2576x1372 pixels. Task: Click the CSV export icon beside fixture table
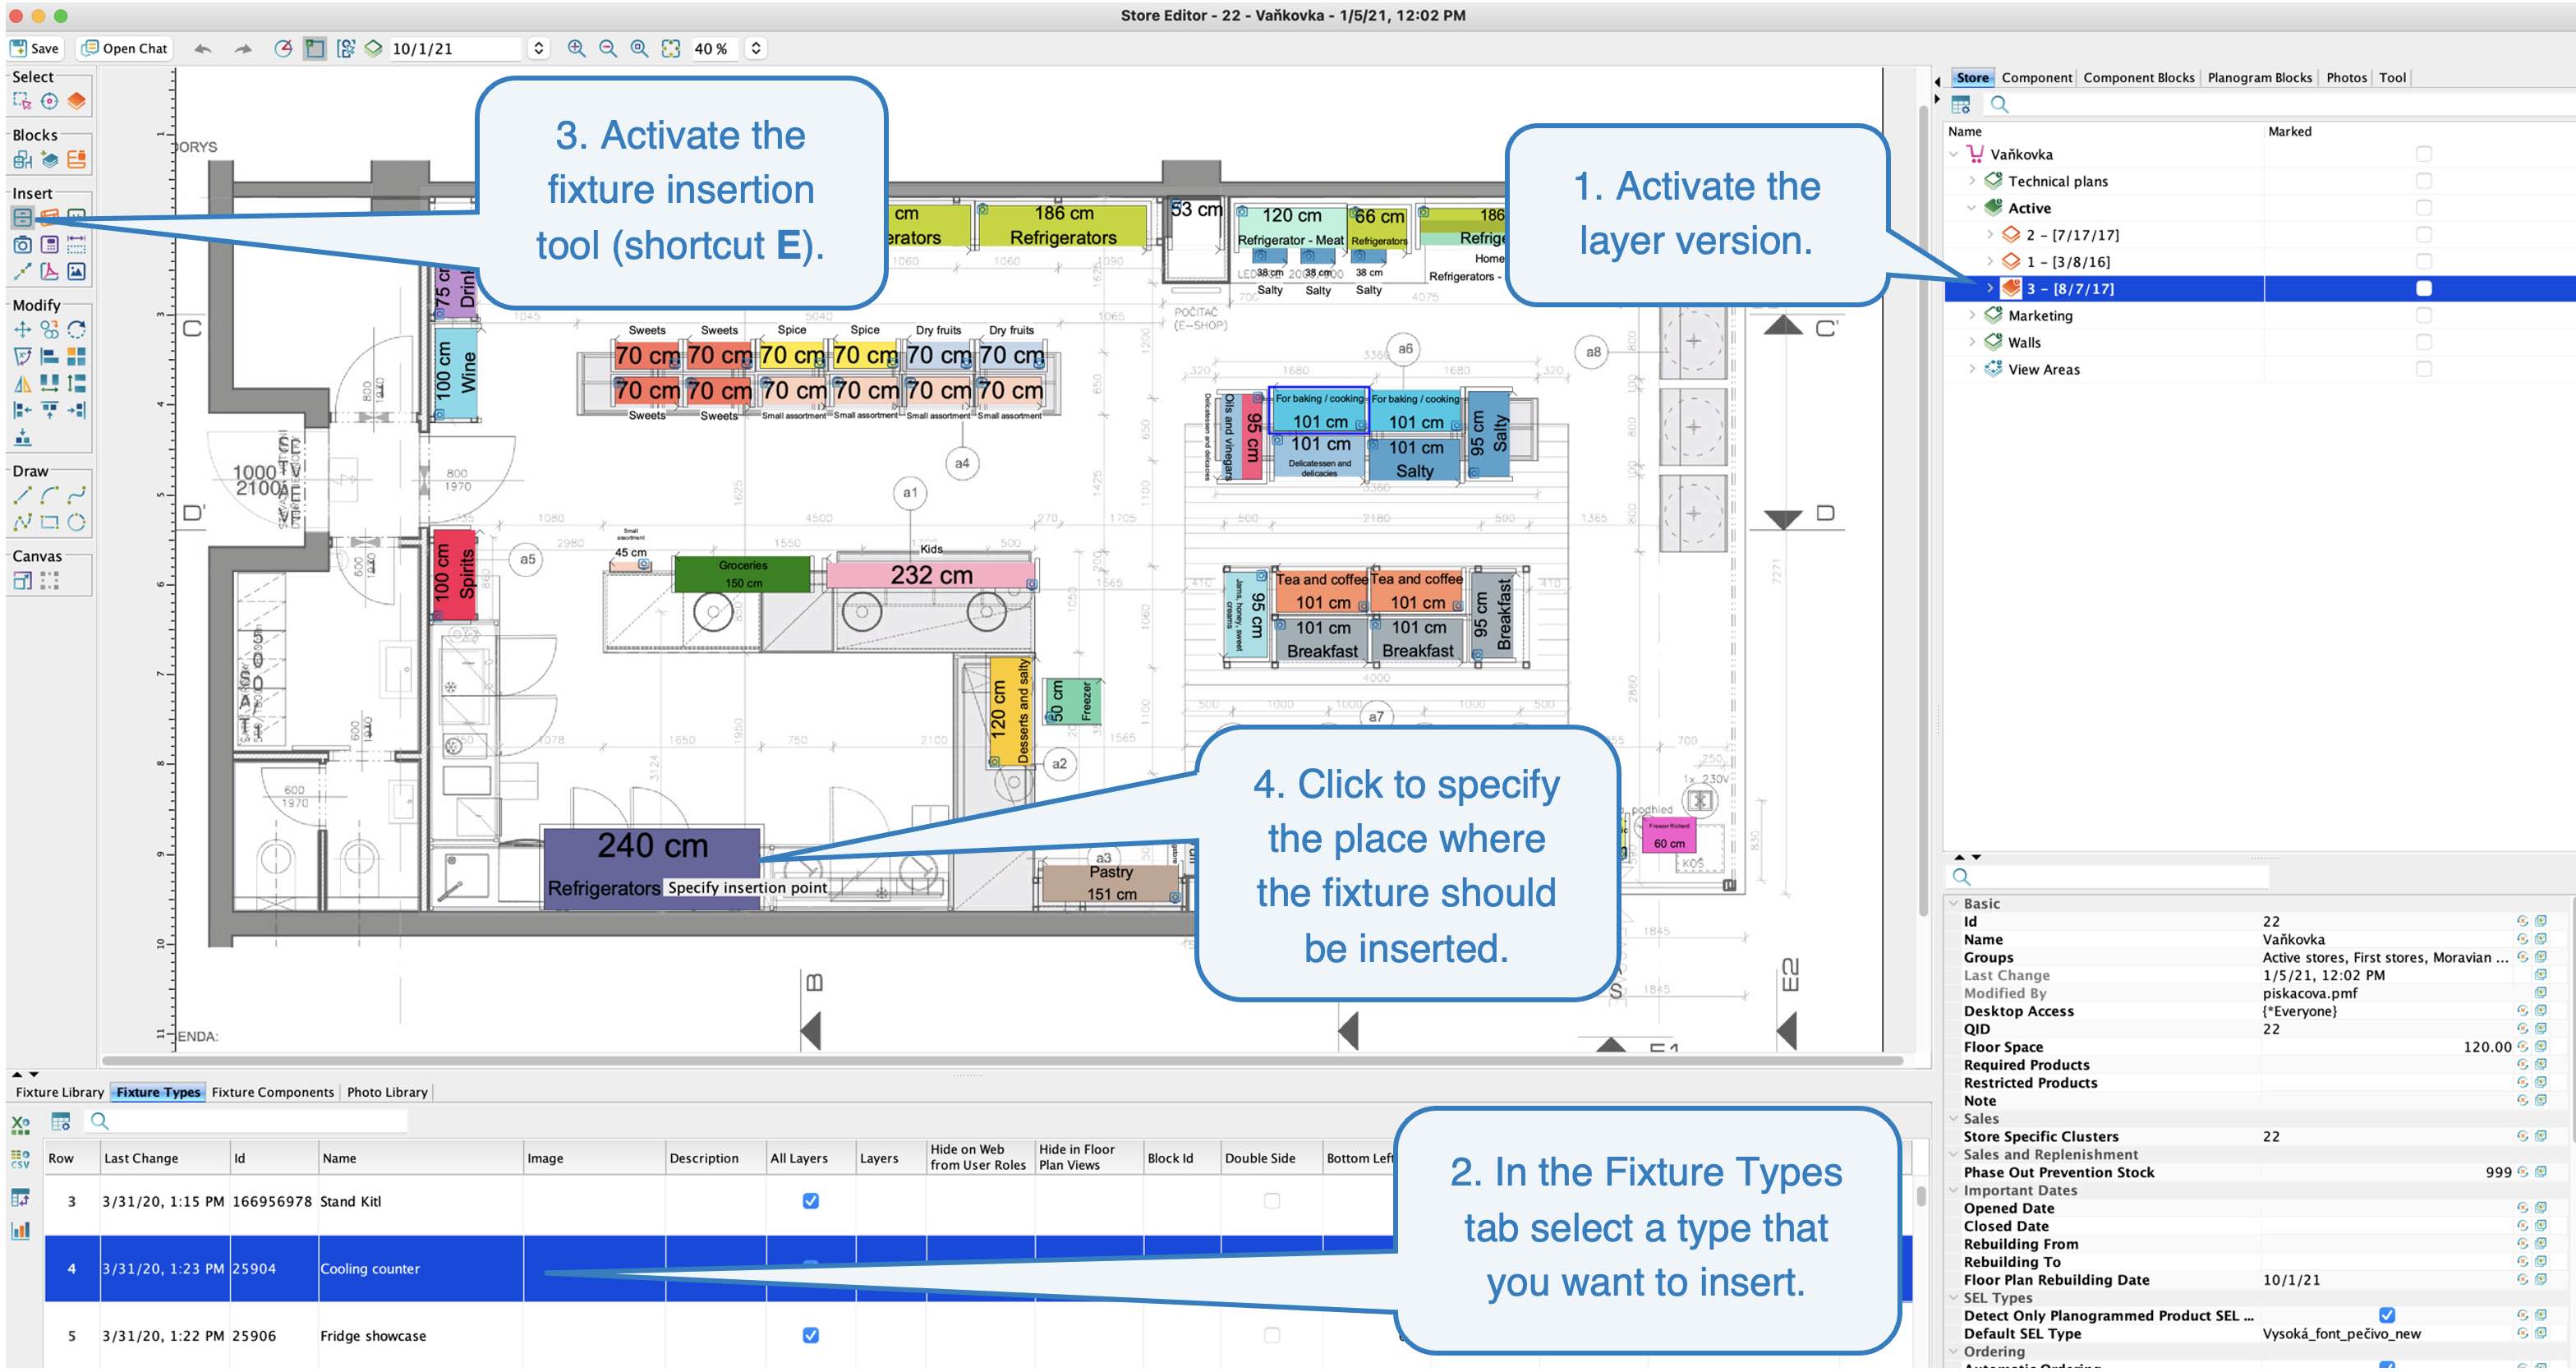point(20,1158)
